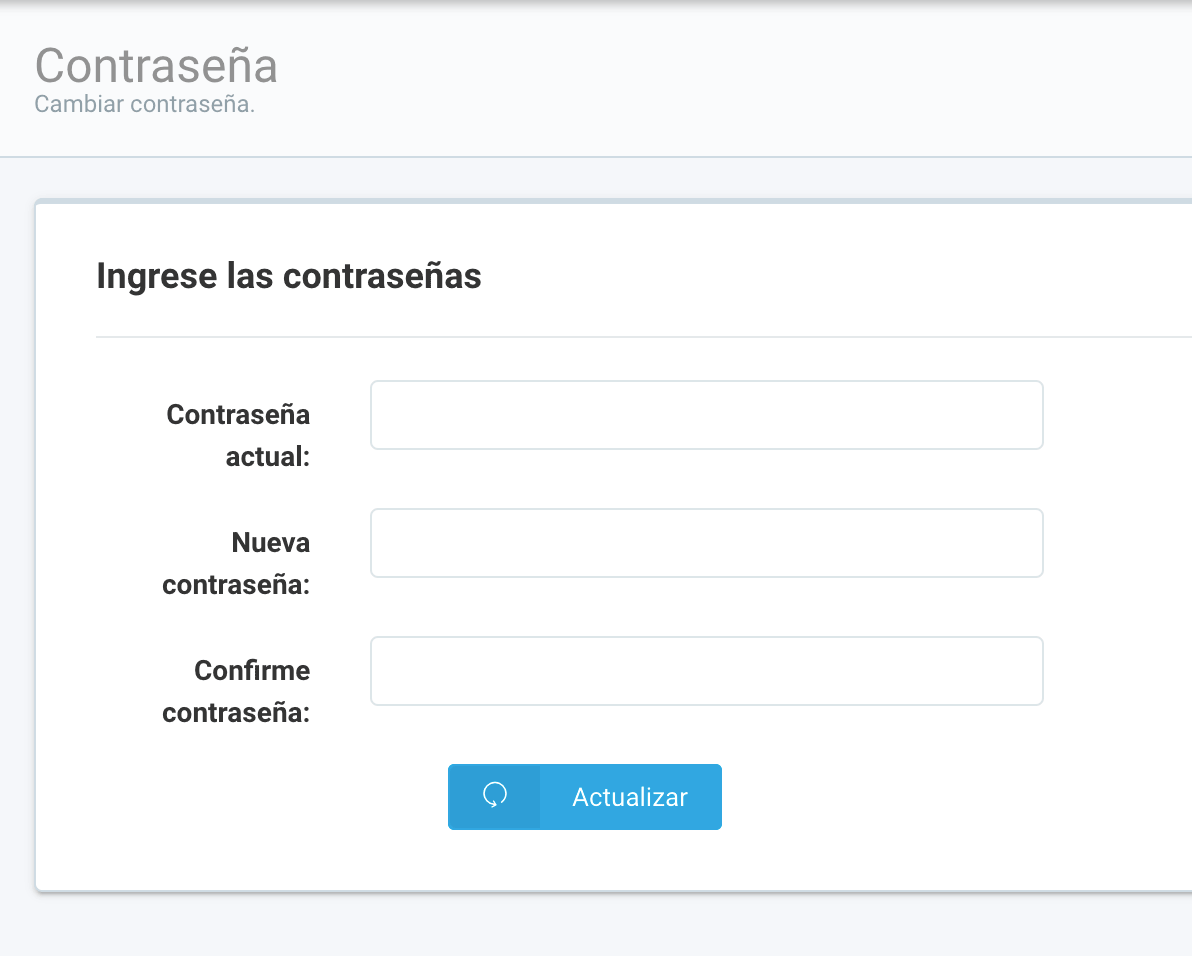Click the refresh icon on Actualizar button

pyautogui.click(x=495, y=796)
